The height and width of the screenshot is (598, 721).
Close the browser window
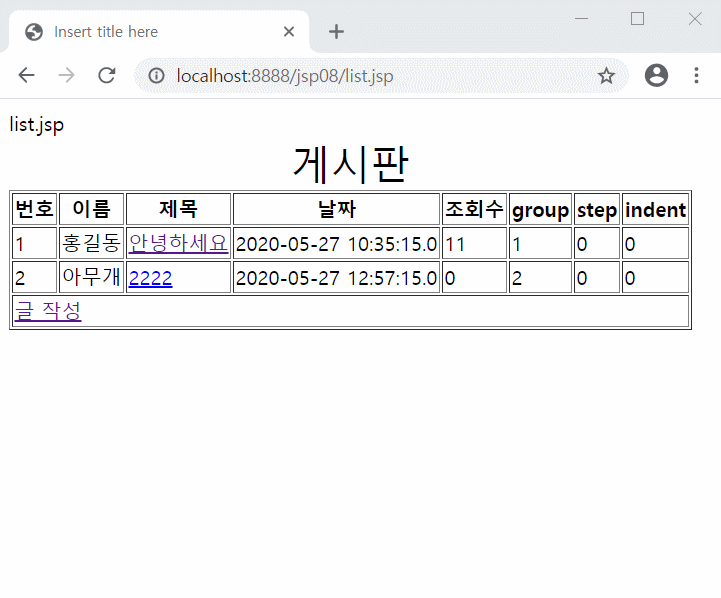click(695, 19)
